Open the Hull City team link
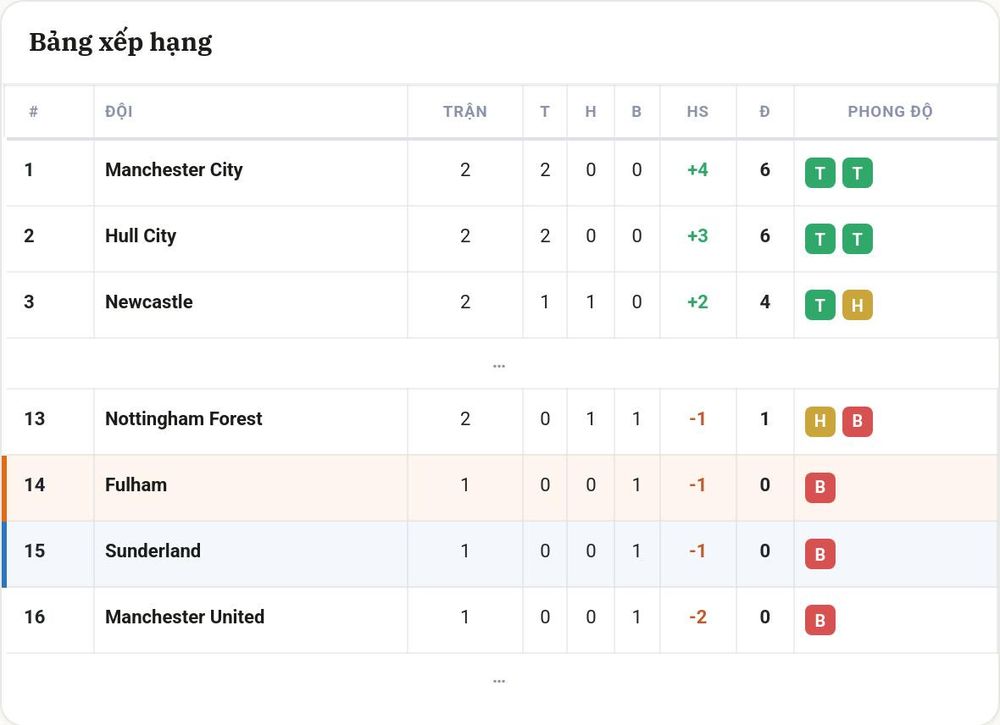1000x725 pixels. 140,236
